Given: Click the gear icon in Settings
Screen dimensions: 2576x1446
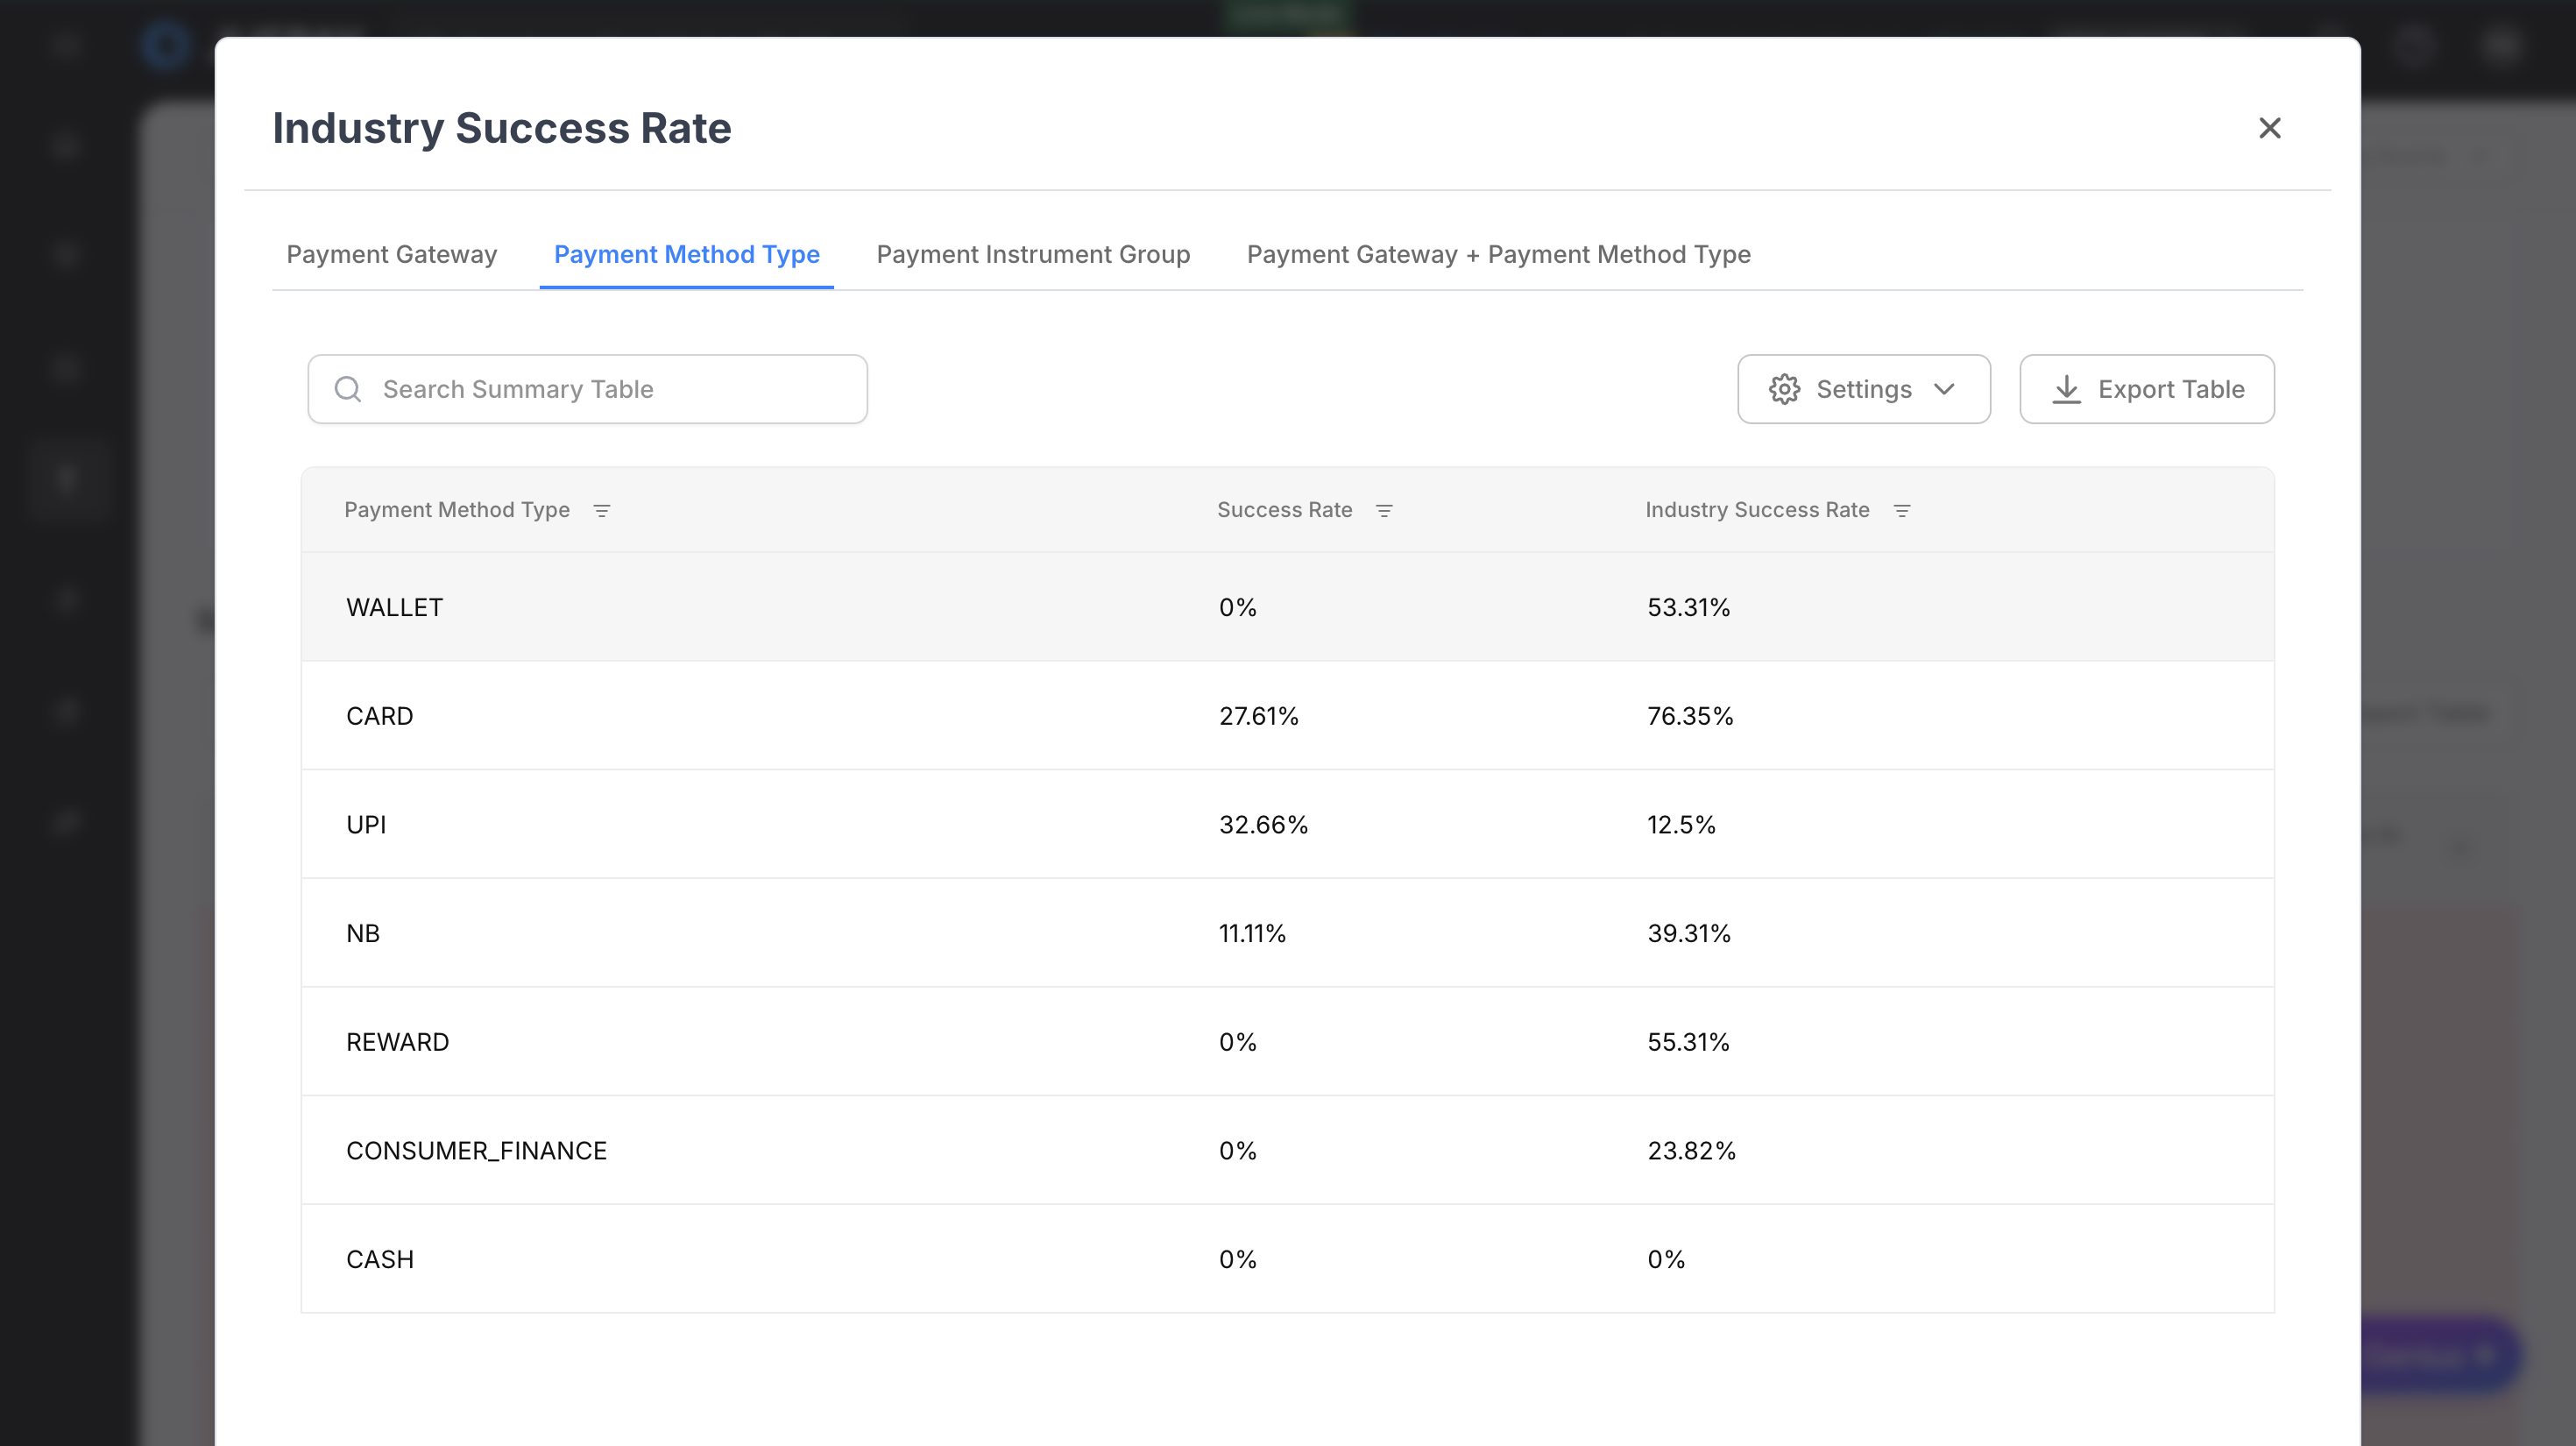Looking at the screenshot, I should (x=1784, y=389).
